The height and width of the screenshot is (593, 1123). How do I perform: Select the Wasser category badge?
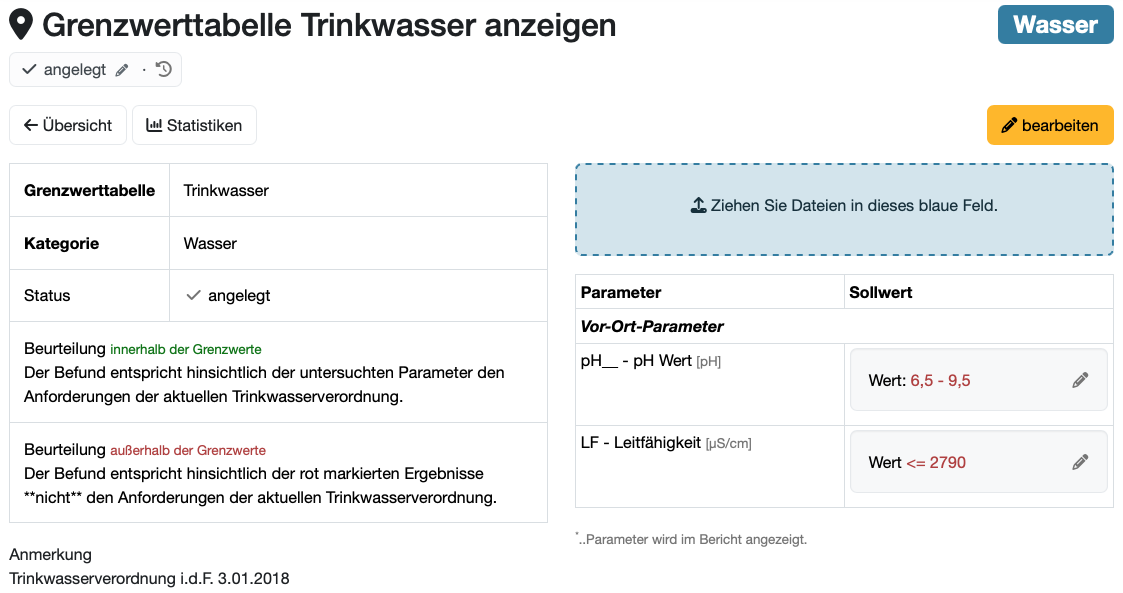(x=1056, y=24)
